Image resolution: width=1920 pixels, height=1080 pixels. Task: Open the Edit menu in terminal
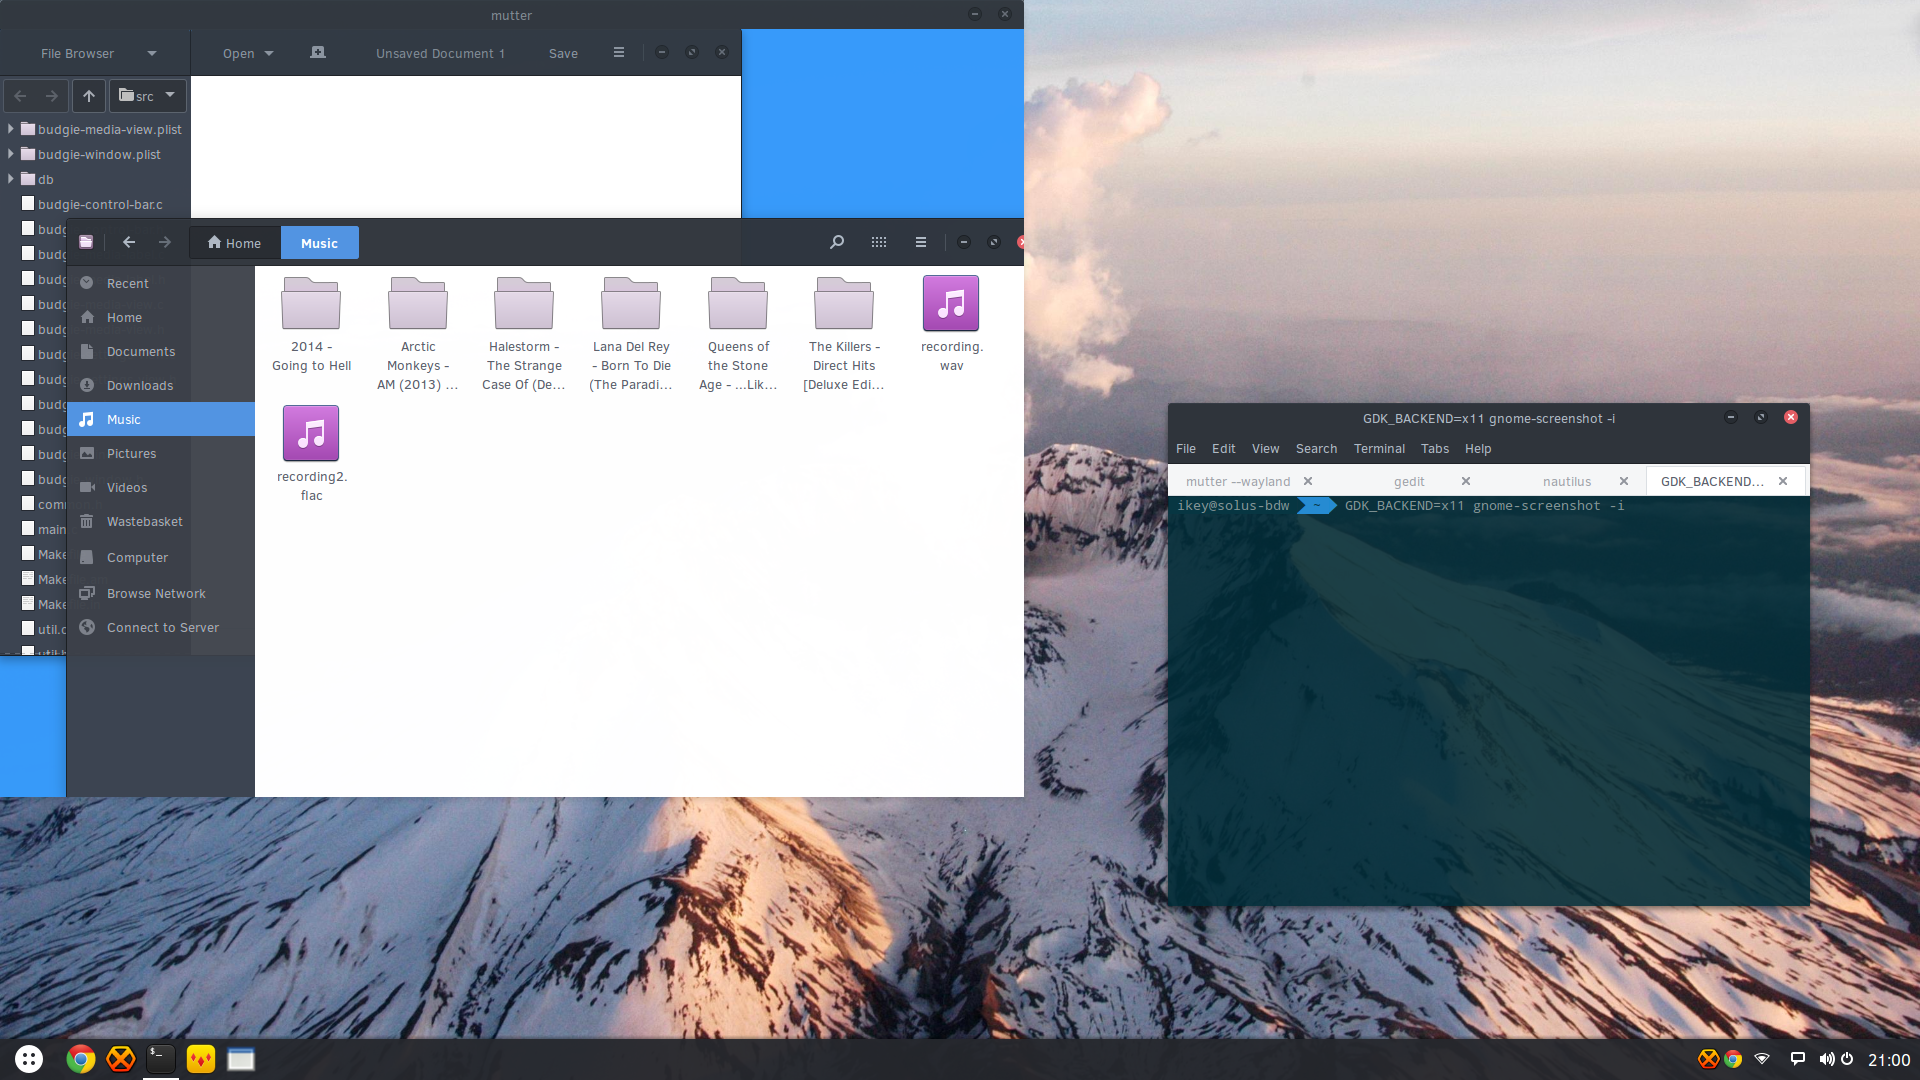[x=1223, y=449]
